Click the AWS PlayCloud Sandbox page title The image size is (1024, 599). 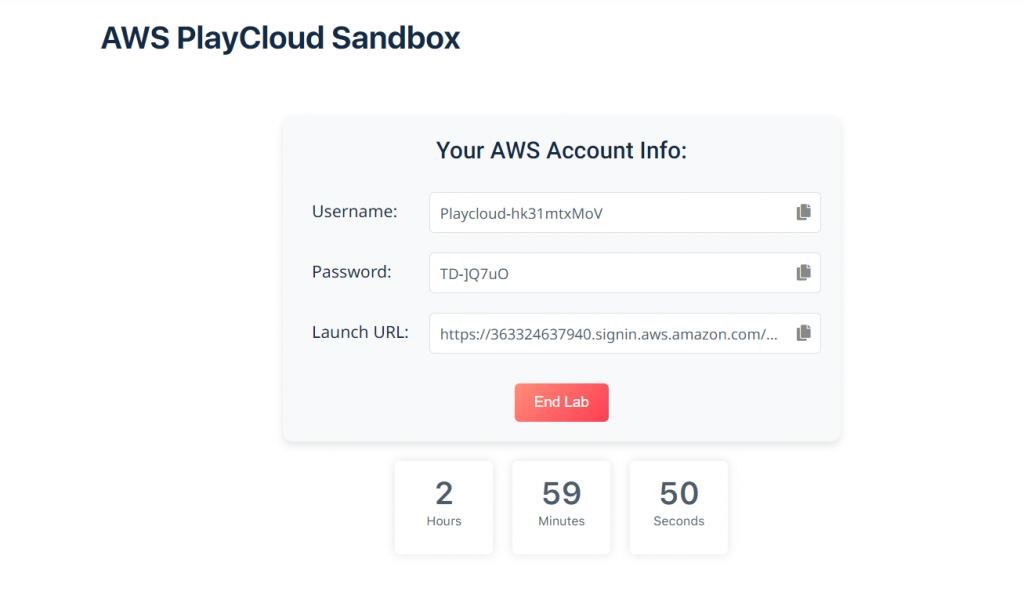280,38
